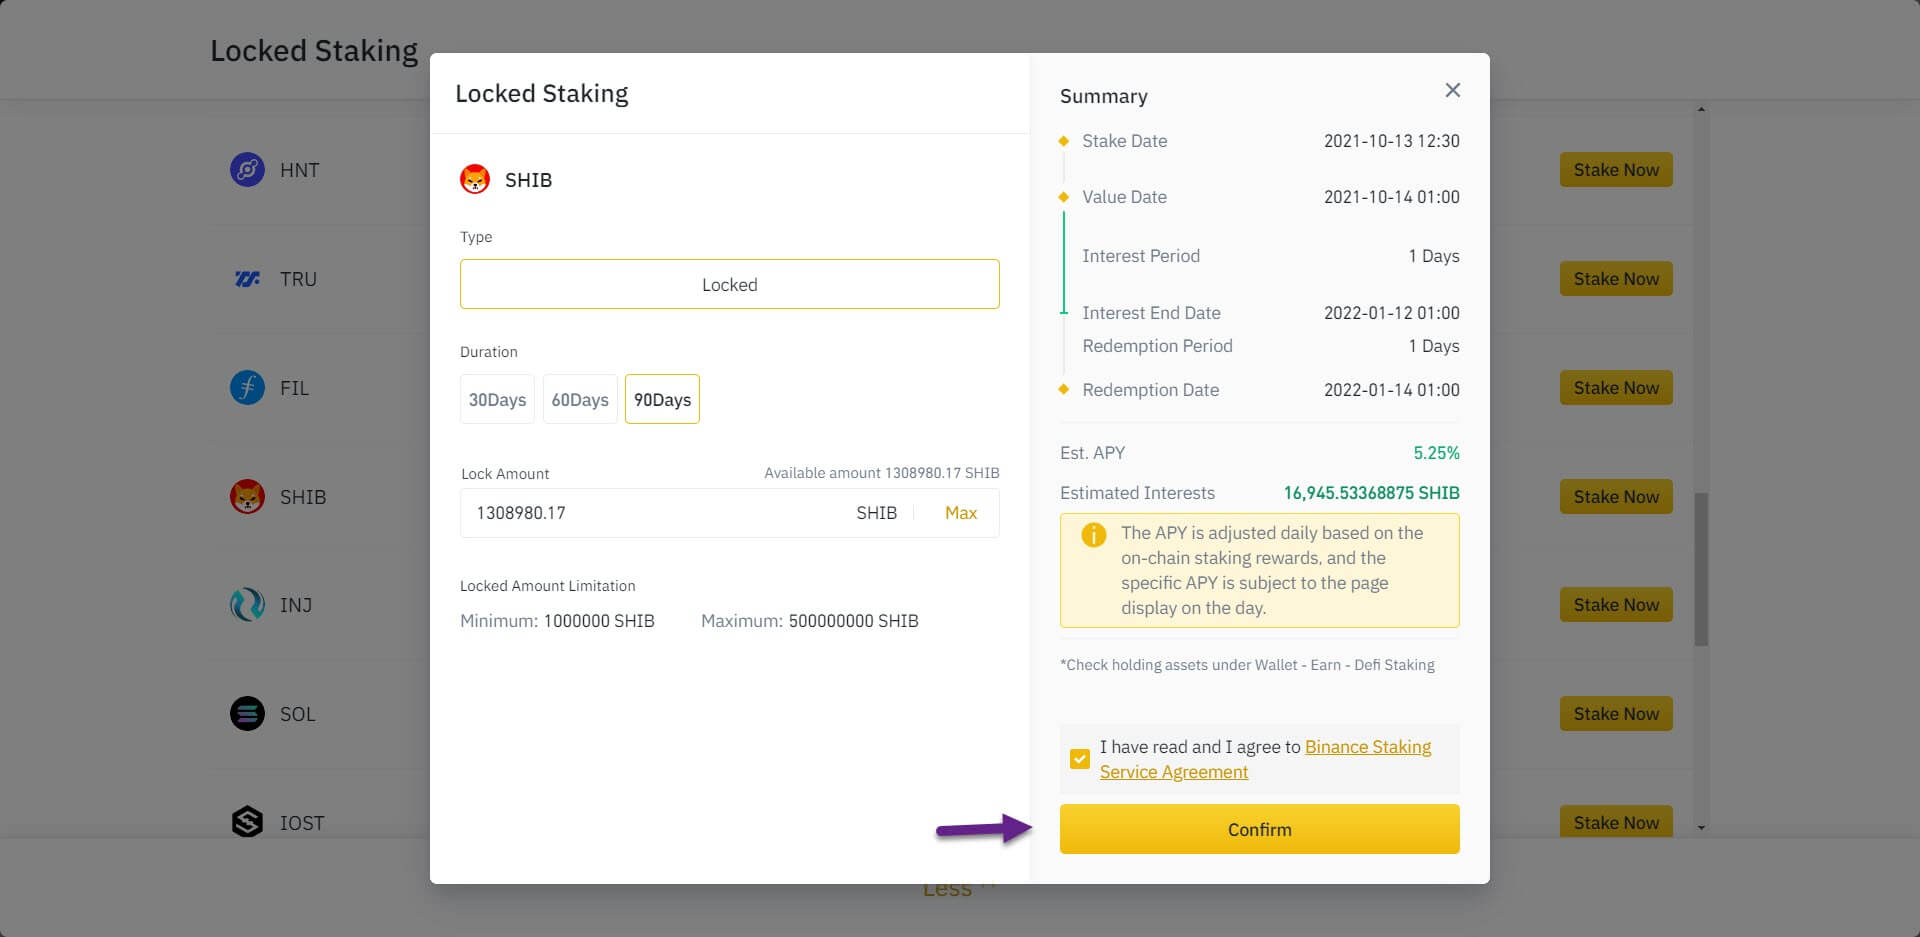Click Stake Now for INJ
Viewport: 1920px width, 937px height.
1616,605
